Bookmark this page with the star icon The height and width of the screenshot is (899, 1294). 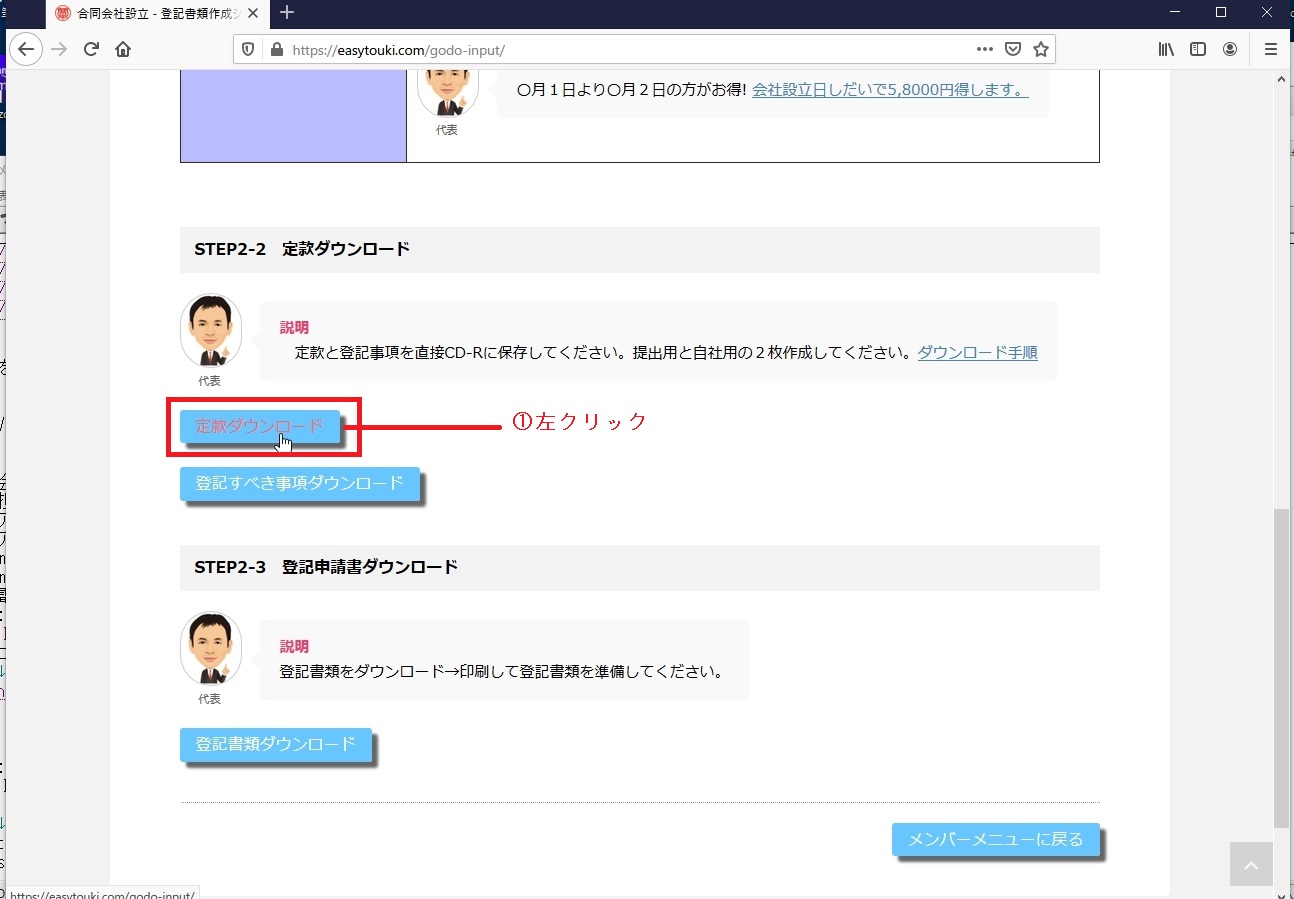tap(1040, 49)
